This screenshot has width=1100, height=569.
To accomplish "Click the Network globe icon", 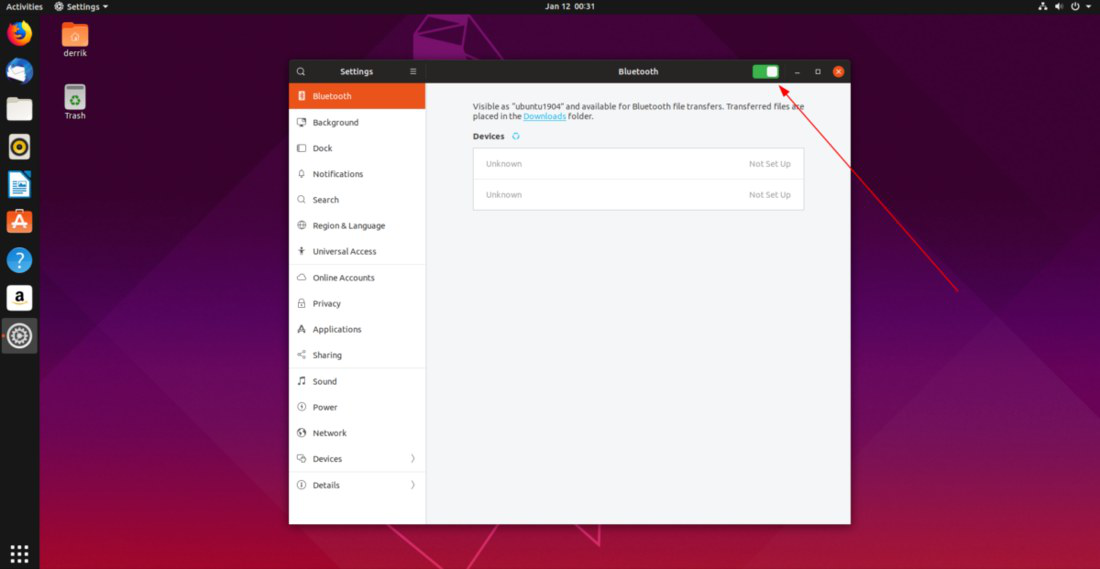I will pos(302,433).
